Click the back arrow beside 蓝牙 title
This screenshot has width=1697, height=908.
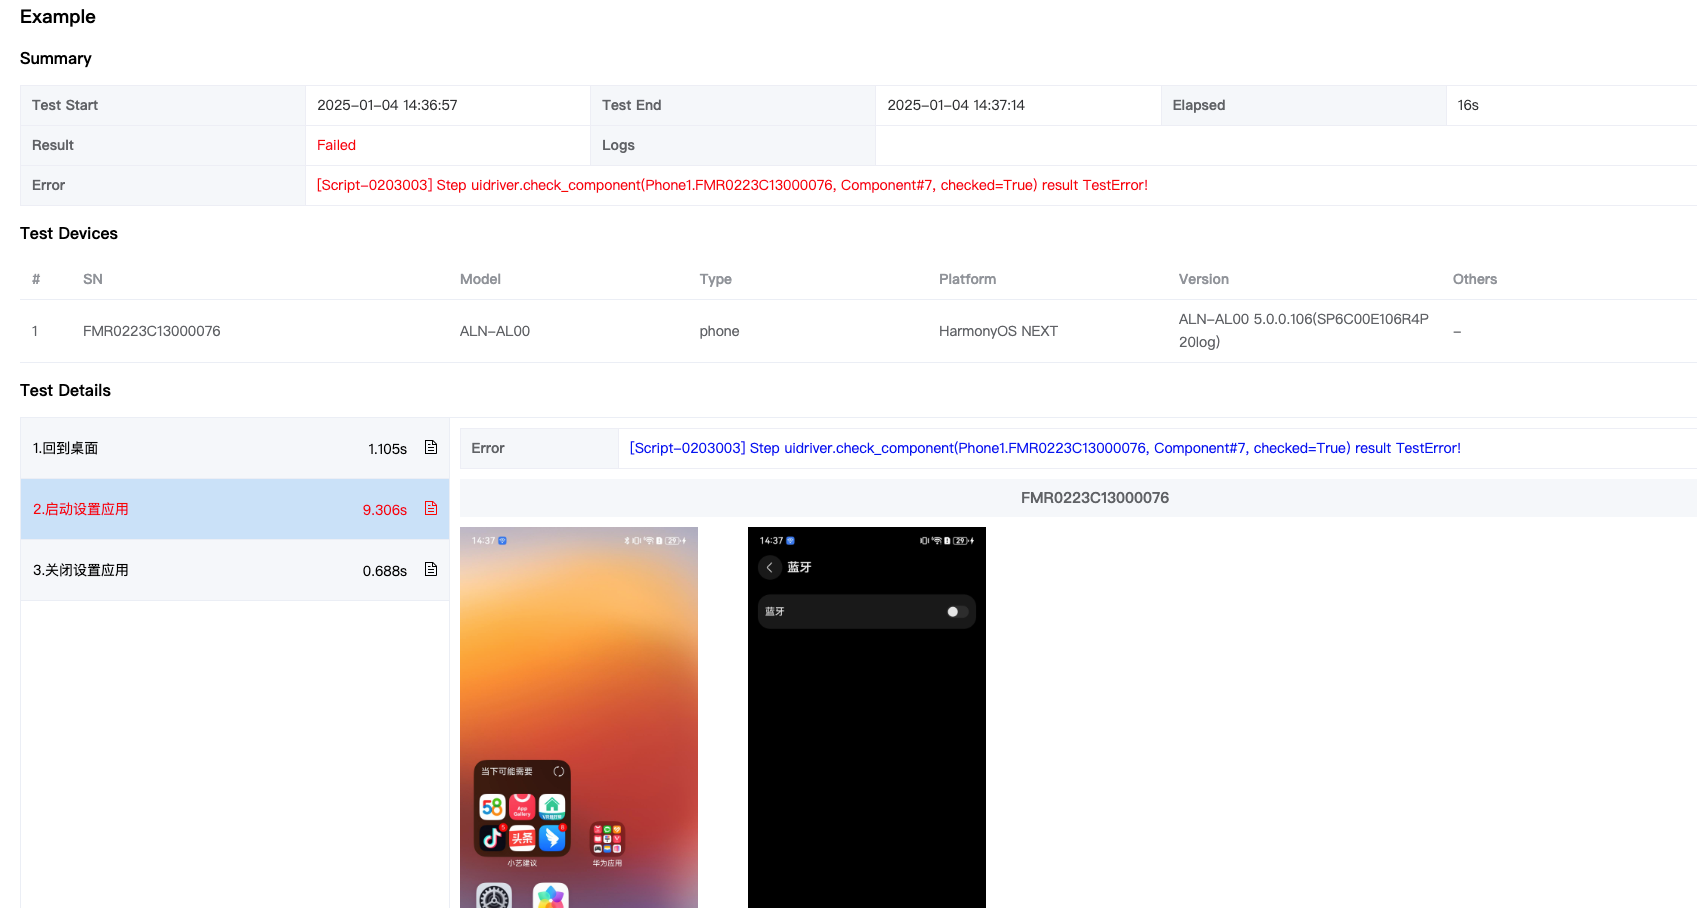pyautogui.click(x=769, y=568)
